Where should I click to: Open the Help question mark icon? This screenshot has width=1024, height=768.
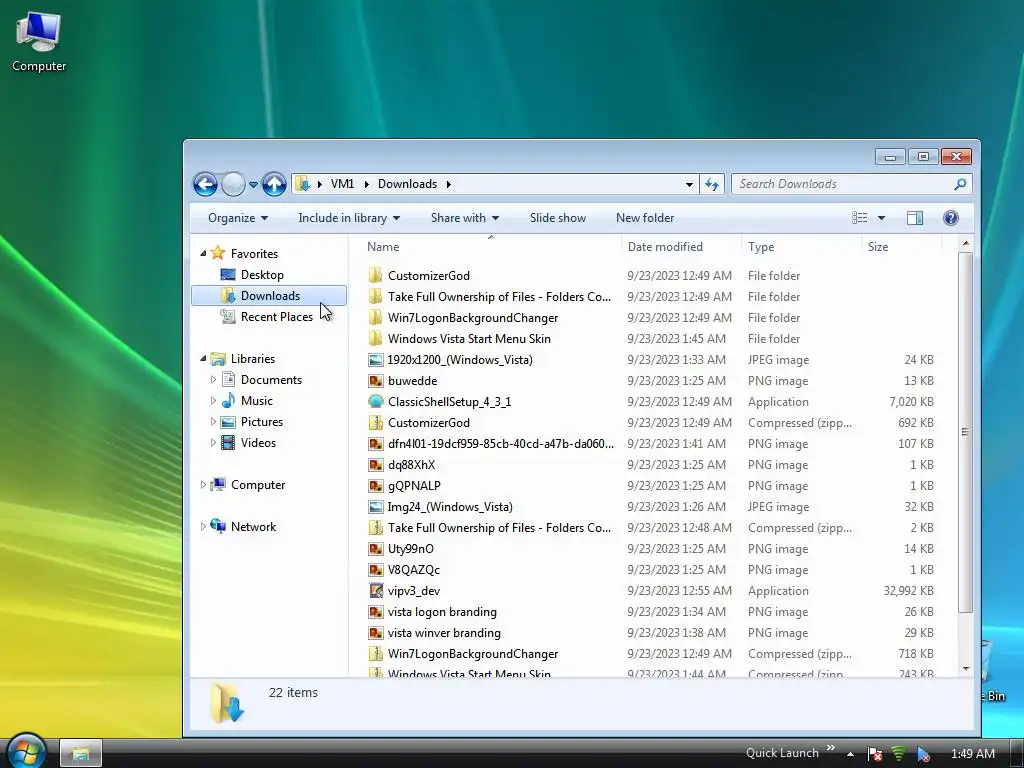(x=951, y=218)
